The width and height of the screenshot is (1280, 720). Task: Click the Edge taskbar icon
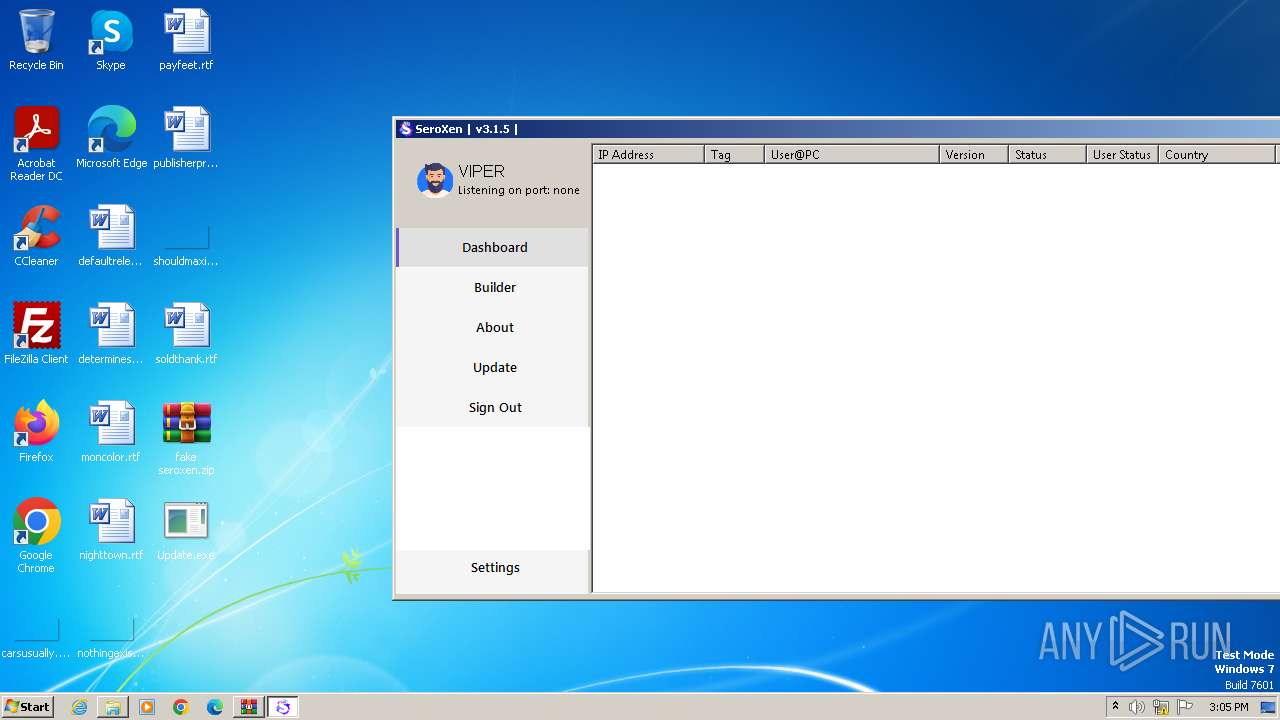pos(215,707)
